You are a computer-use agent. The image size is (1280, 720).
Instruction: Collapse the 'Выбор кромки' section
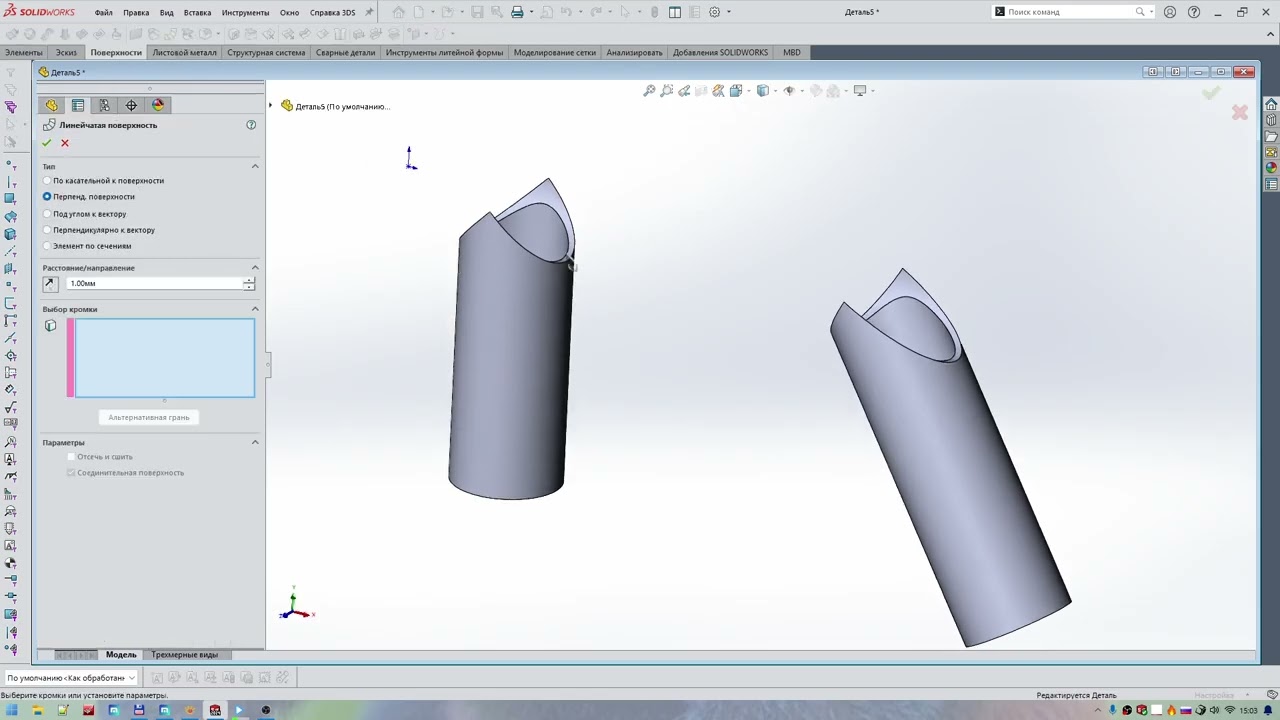point(255,309)
